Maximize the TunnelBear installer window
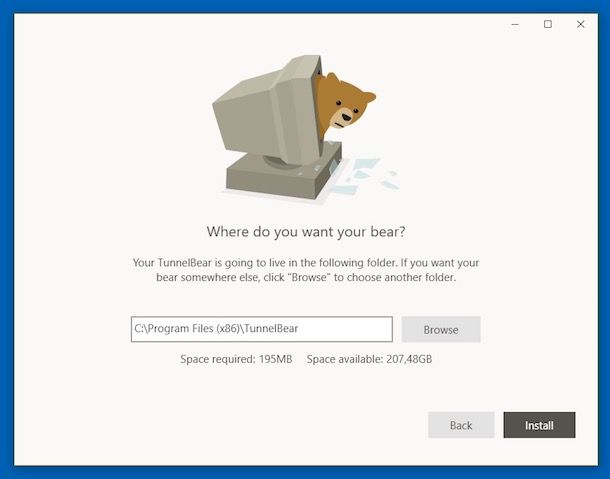 click(x=548, y=24)
